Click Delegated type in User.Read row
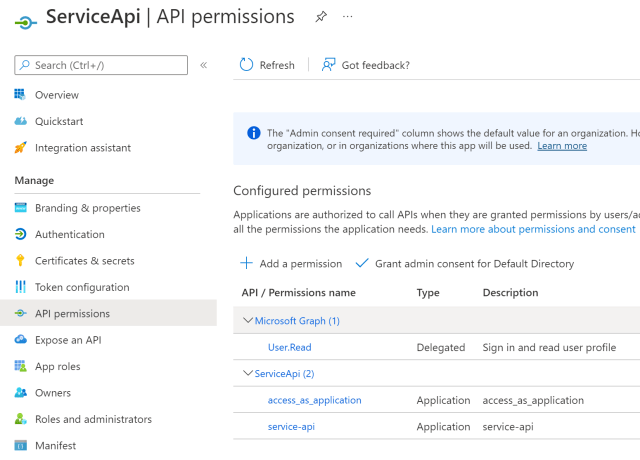 pos(441,347)
